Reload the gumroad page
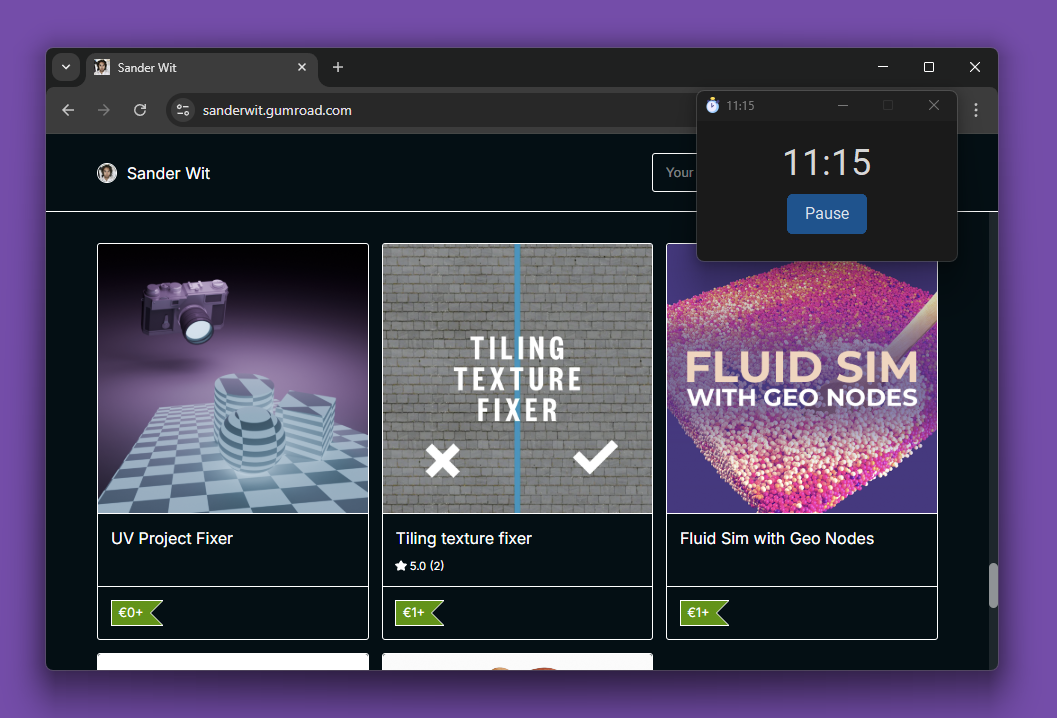1057x718 pixels. click(140, 110)
